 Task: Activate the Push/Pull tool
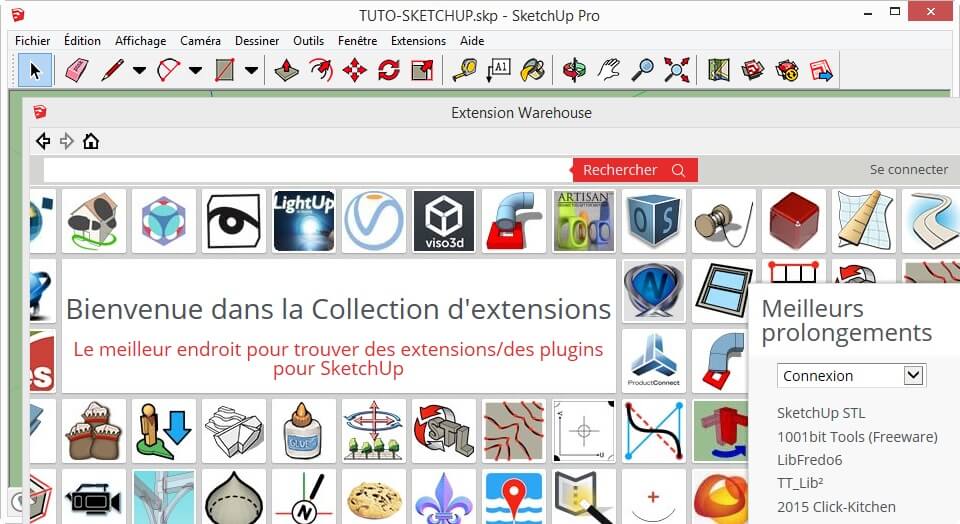[x=286, y=70]
